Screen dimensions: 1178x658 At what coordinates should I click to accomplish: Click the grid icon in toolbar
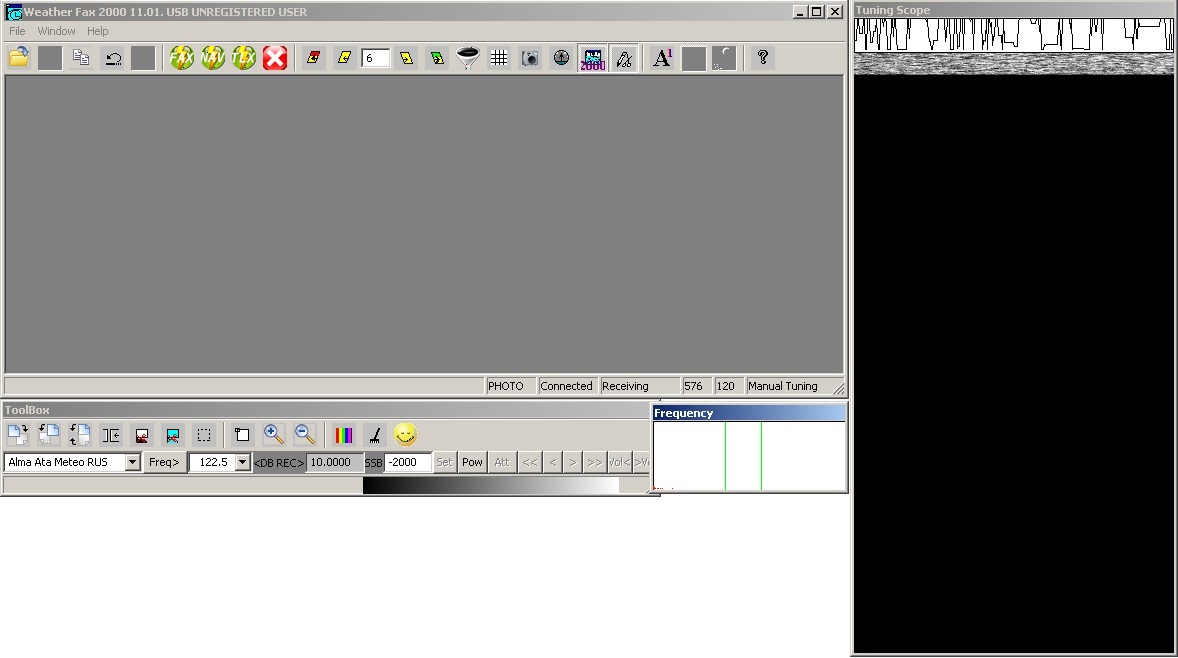pyautogui.click(x=499, y=58)
